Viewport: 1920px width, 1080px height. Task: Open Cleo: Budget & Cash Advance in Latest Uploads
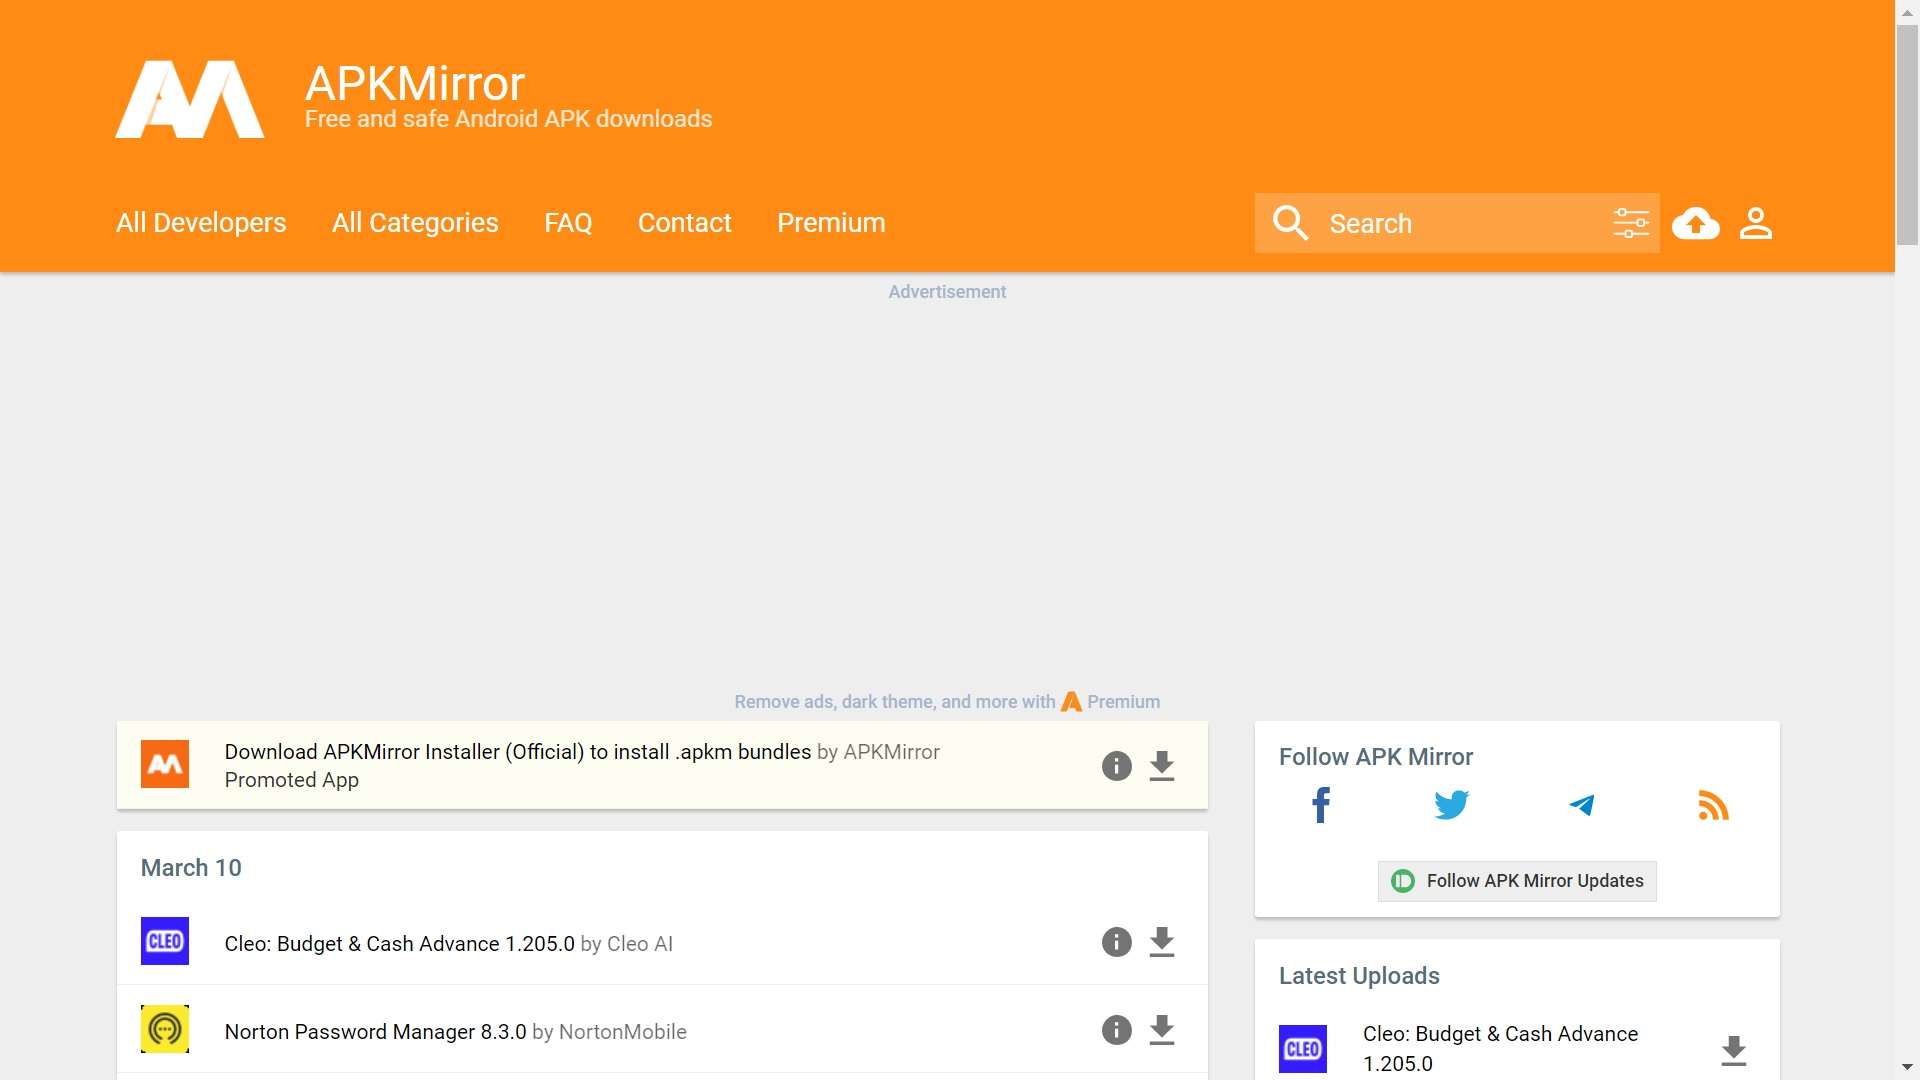click(1500, 1049)
